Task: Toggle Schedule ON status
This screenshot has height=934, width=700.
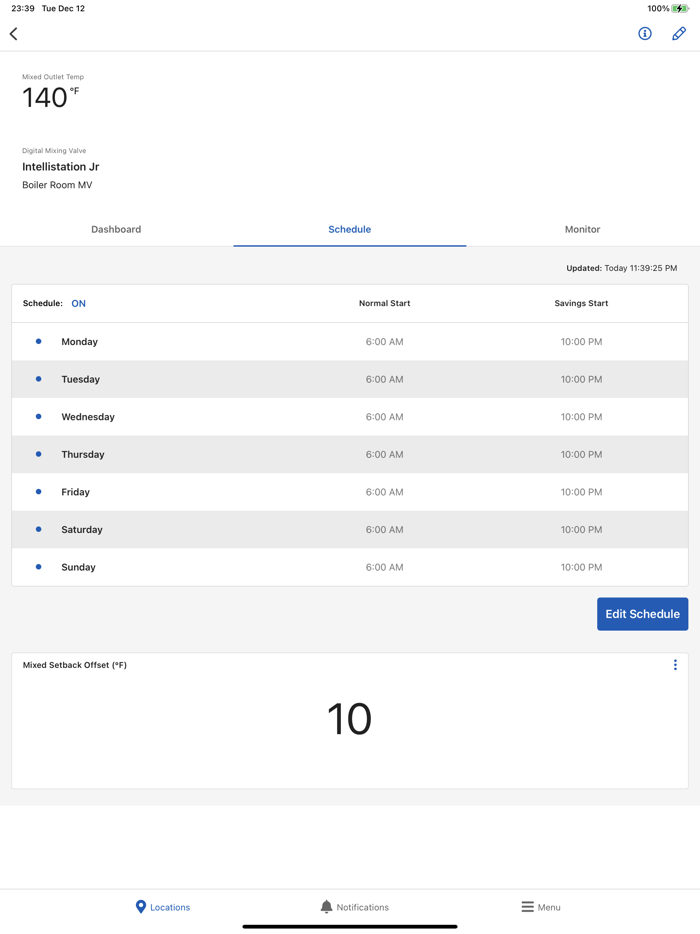Action: point(79,303)
